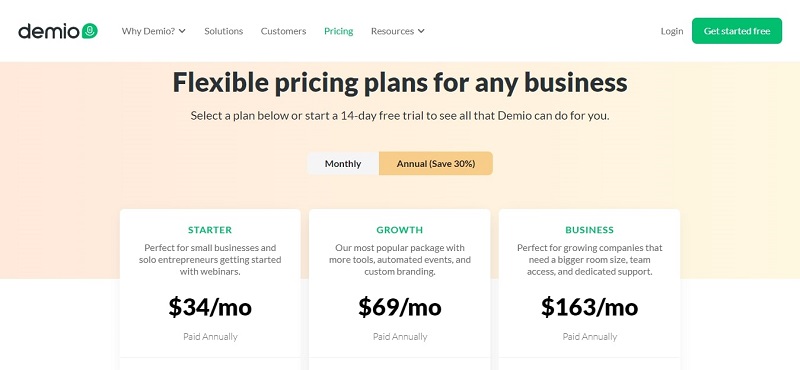
Task: Go to the Customers page
Action: coord(283,31)
